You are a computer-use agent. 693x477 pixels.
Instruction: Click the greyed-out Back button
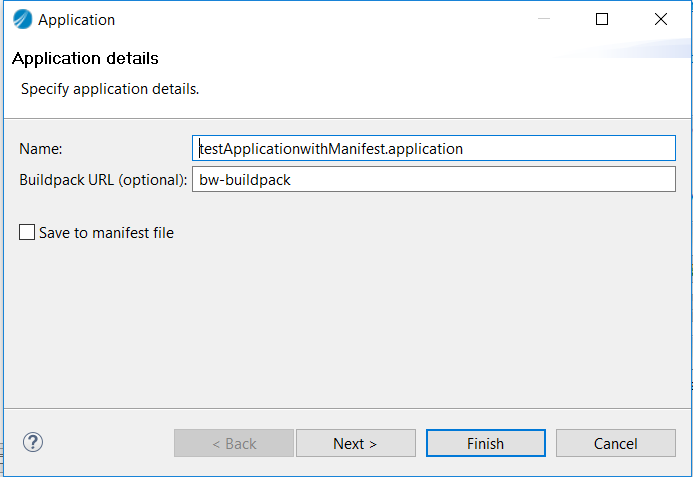pyautogui.click(x=234, y=443)
